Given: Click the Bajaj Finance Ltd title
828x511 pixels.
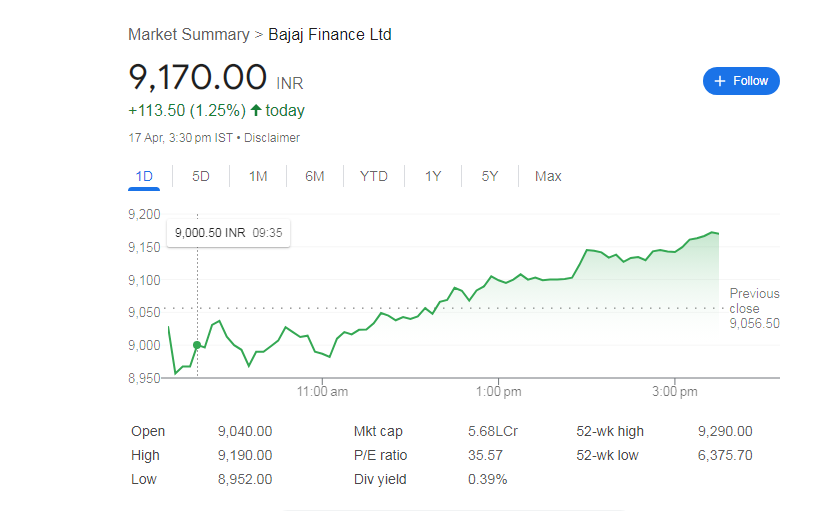Looking at the screenshot, I should pos(330,35).
